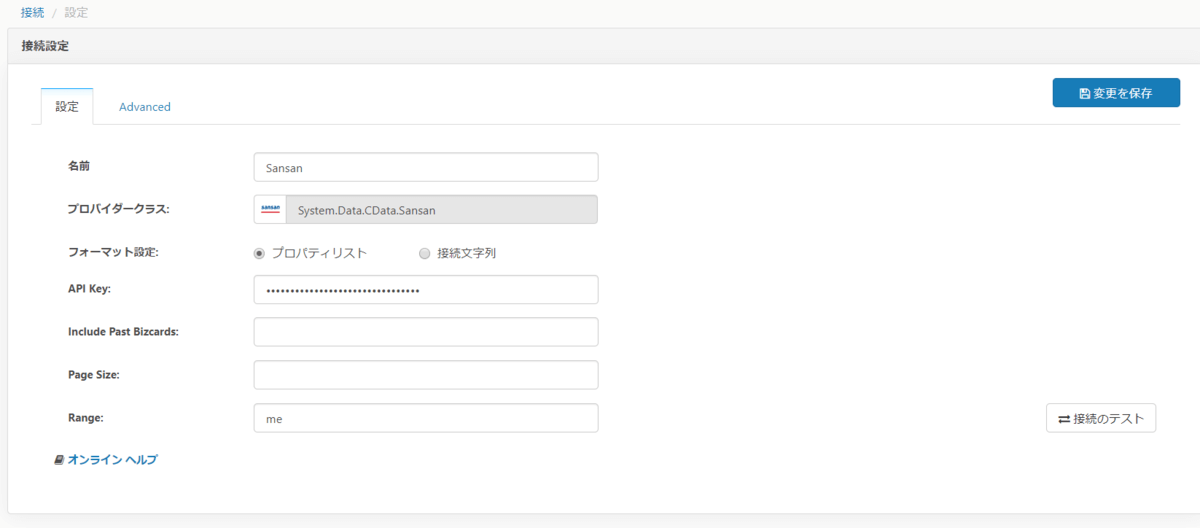Screen dimensions: 1200x528
Task: Focus the 名前 field containing Sansan
Action: pyautogui.click(x=426, y=167)
